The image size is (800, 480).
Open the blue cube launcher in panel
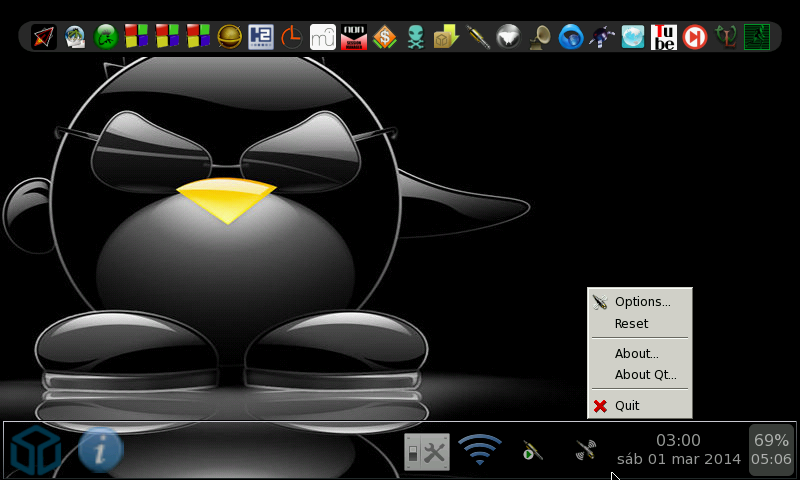(36, 451)
